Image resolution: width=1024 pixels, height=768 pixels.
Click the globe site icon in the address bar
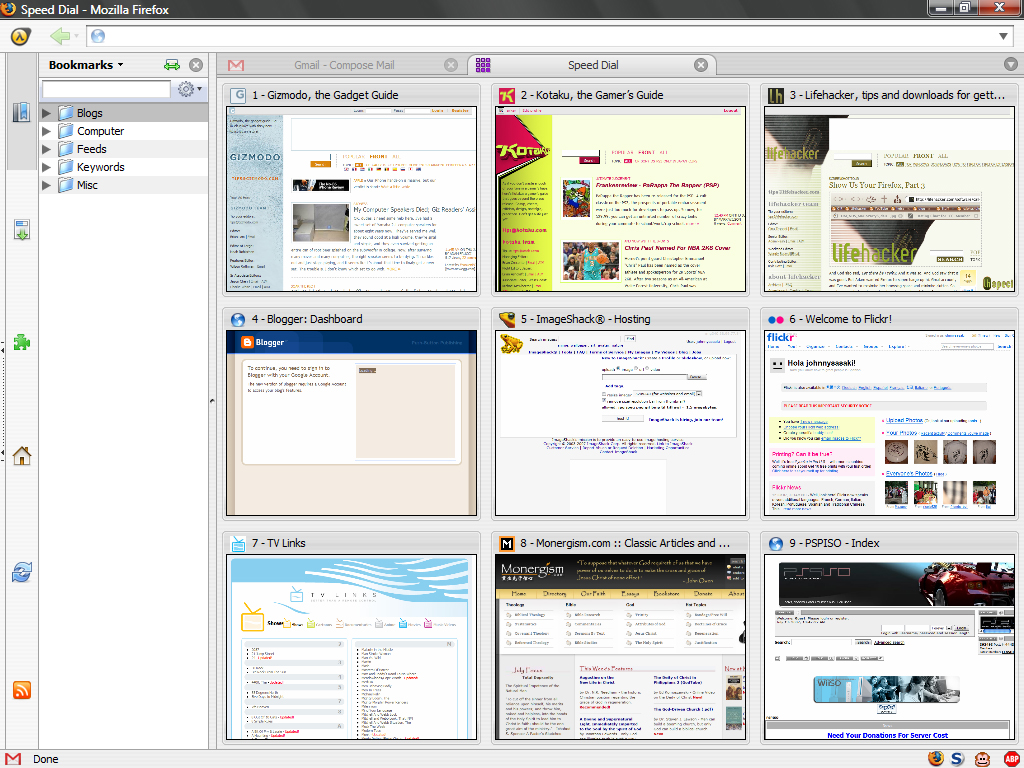click(x=98, y=36)
